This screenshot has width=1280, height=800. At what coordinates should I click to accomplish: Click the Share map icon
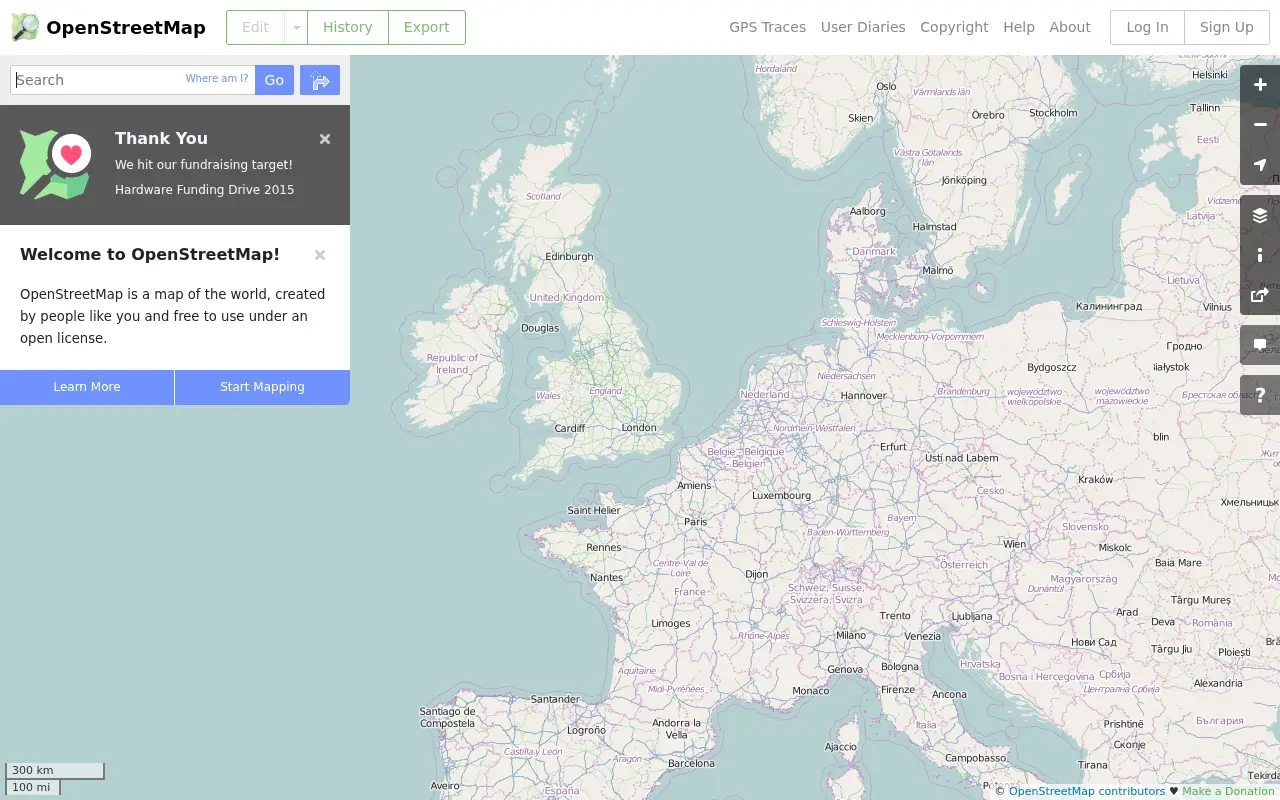[x=1260, y=295]
